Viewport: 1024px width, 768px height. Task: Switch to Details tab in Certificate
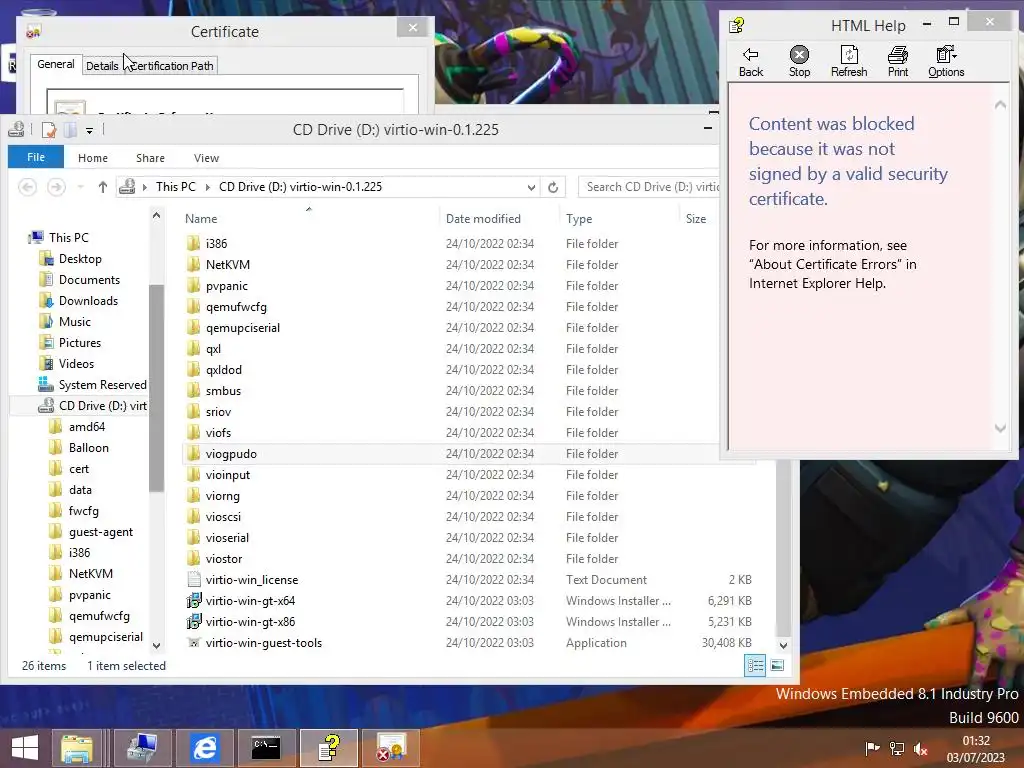(x=102, y=66)
